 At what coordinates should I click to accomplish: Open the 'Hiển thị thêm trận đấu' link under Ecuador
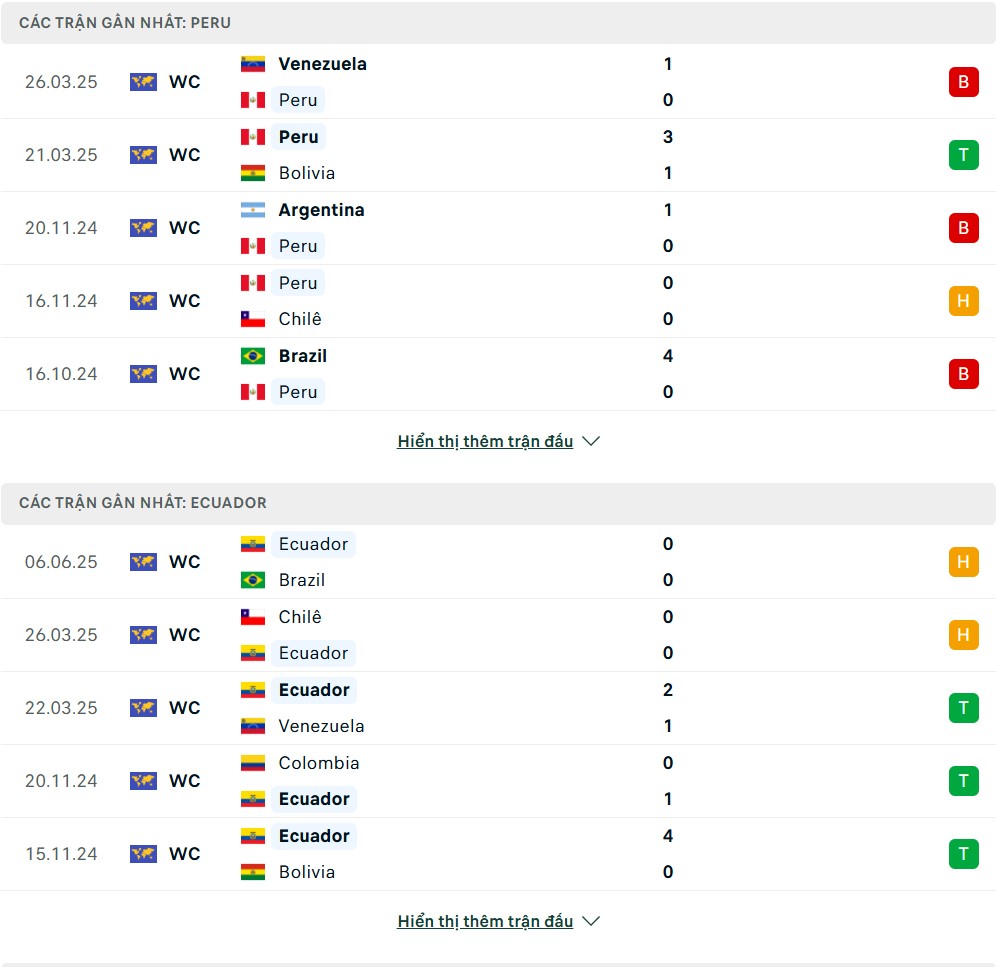485,921
